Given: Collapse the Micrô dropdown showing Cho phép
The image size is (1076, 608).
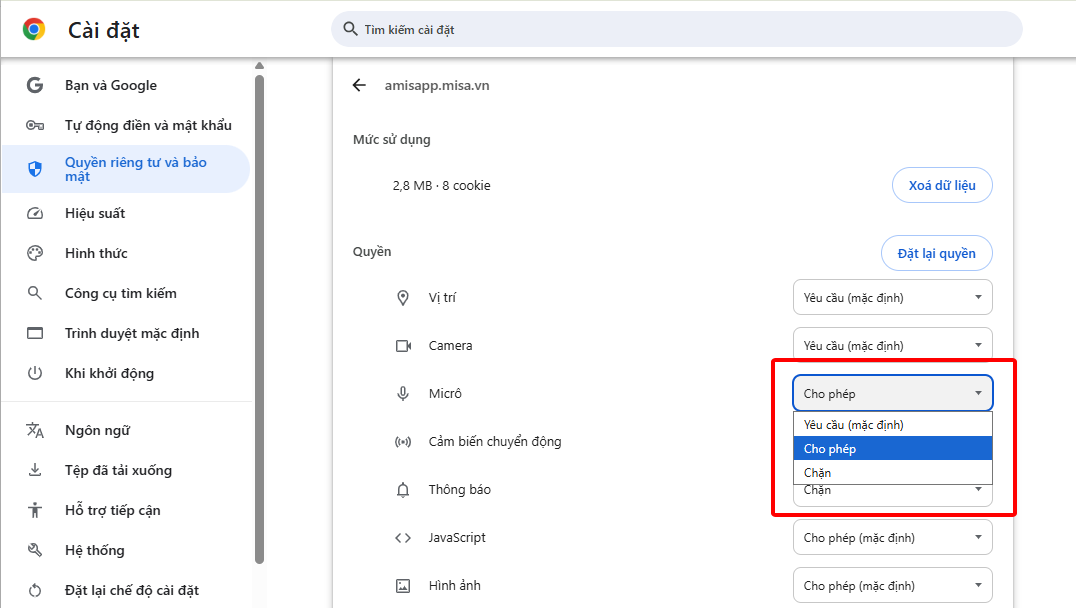Looking at the screenshot, I should [x=893, y=393].
